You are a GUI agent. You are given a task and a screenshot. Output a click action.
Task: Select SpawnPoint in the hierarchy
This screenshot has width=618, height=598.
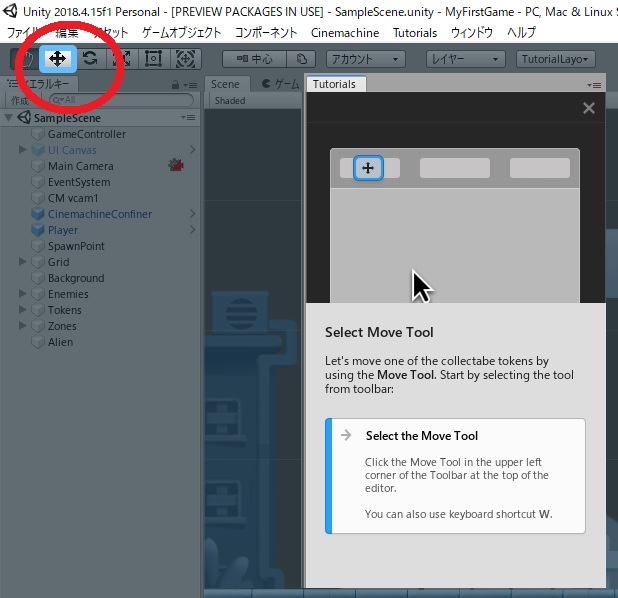(x=76, y=246)
